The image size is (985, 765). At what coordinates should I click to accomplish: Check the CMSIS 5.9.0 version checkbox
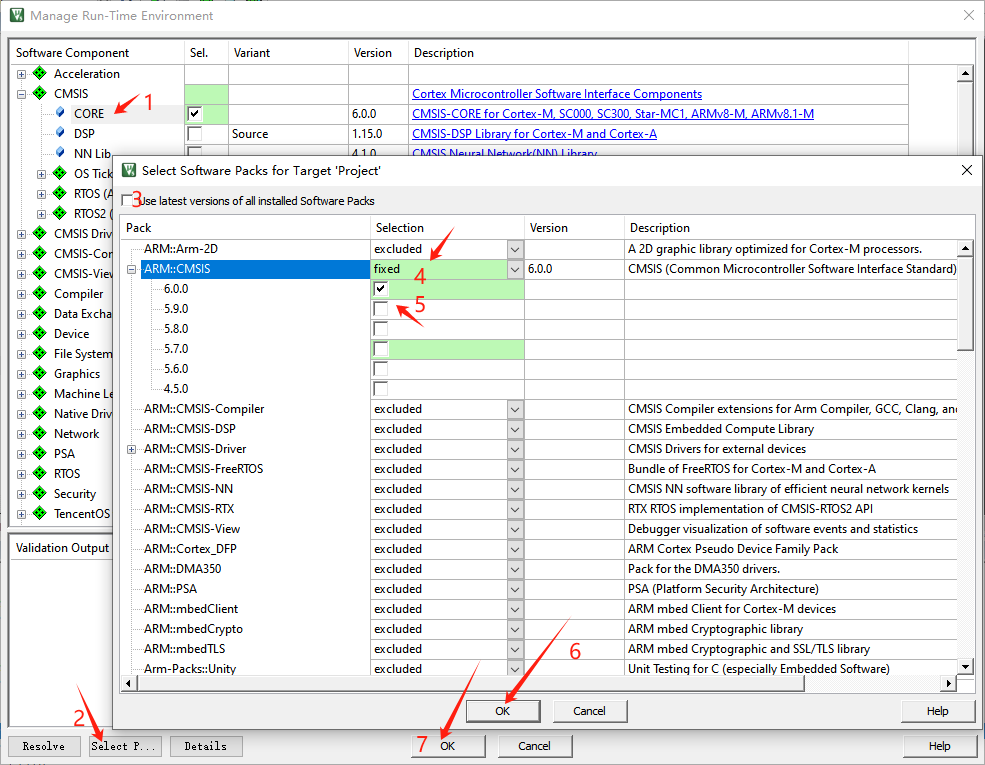pyautogui.click(x=381, y=309)
